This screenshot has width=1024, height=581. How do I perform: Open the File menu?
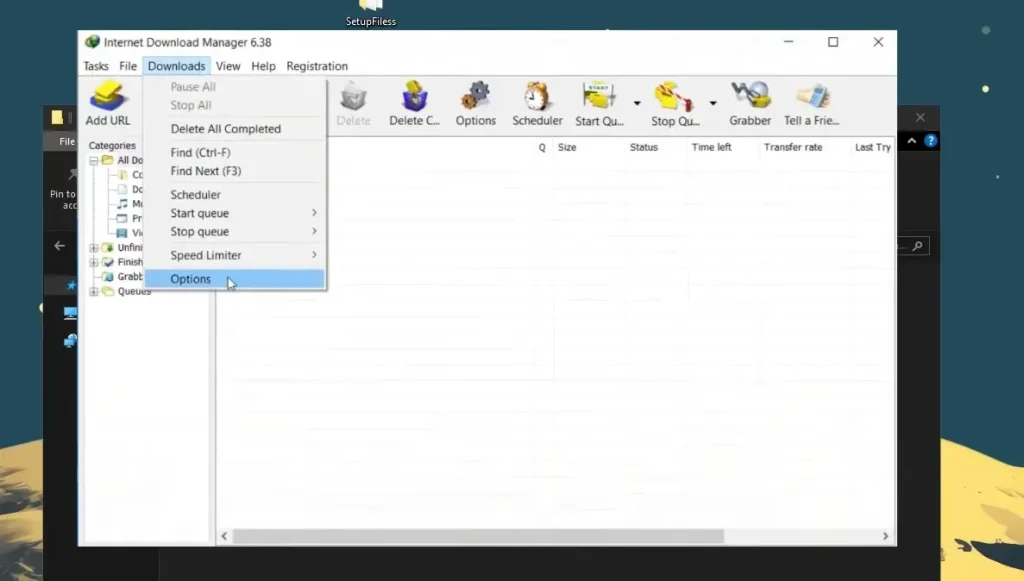click(128, 66)
